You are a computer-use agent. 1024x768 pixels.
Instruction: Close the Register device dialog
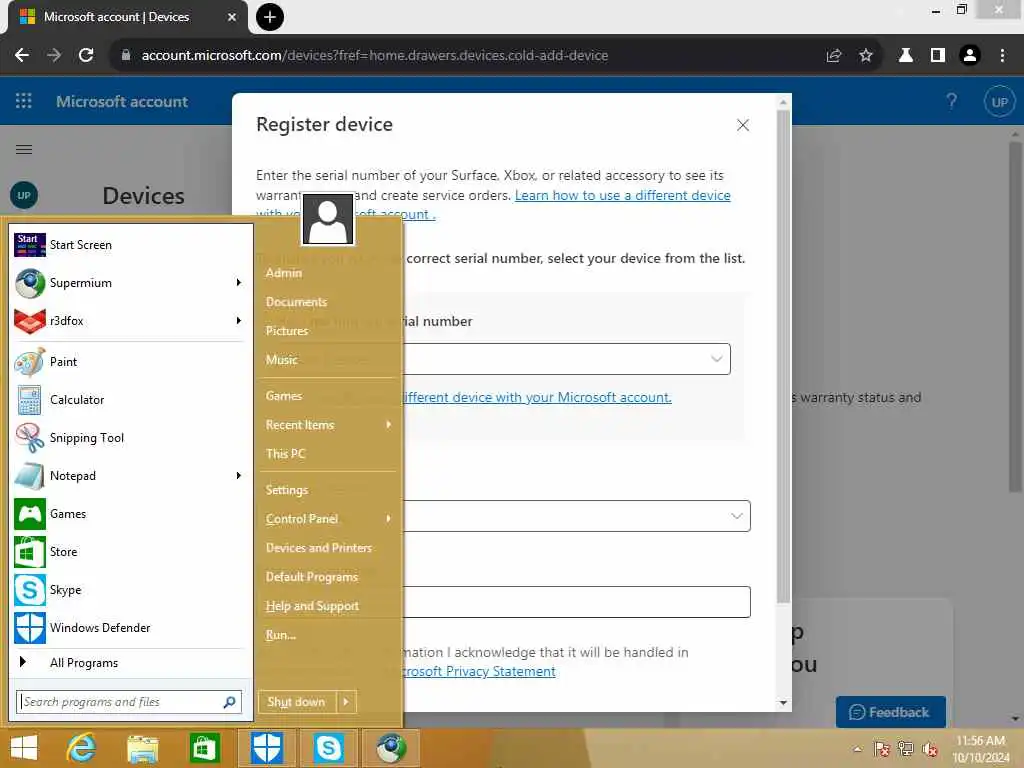[743, 125]
